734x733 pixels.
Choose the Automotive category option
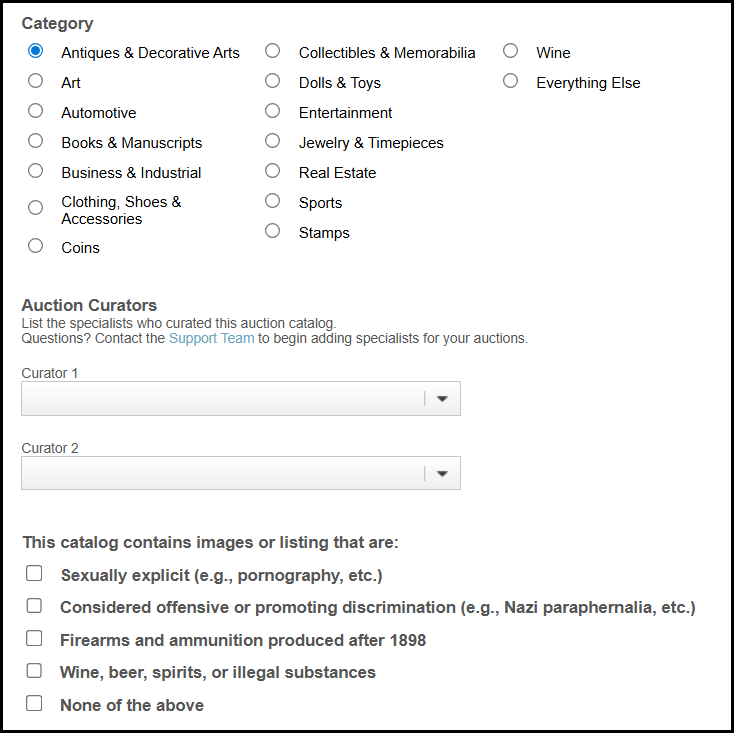pos(36,111)
